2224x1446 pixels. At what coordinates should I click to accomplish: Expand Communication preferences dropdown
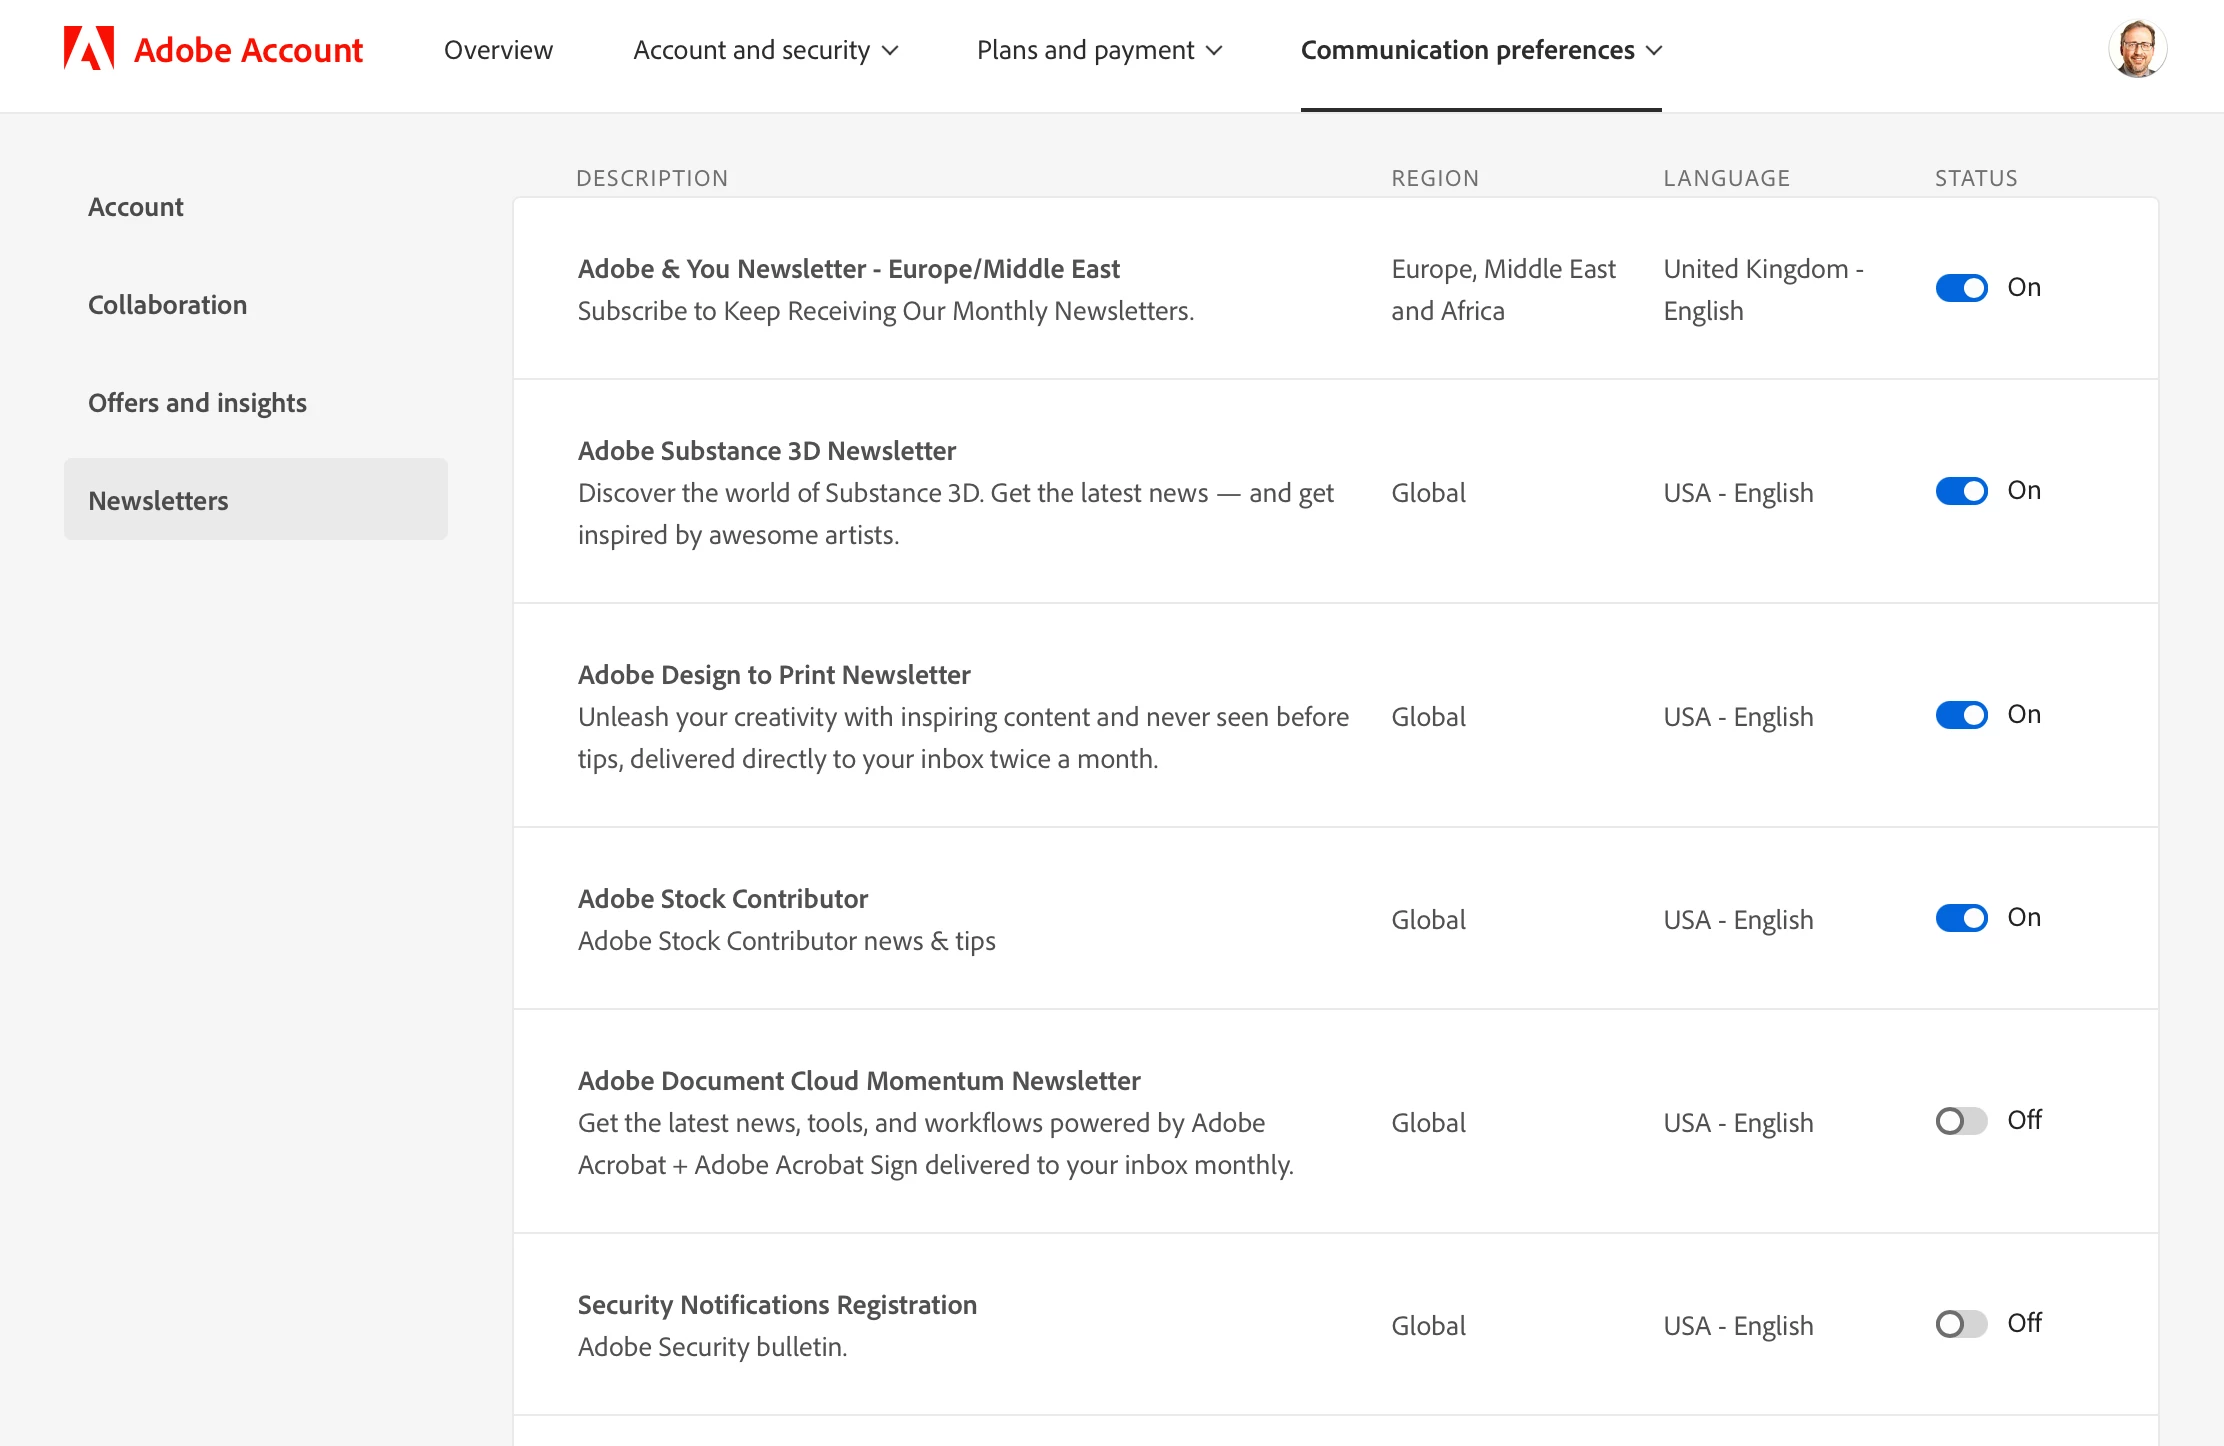pyautogui.click(x=1481, y=50)
